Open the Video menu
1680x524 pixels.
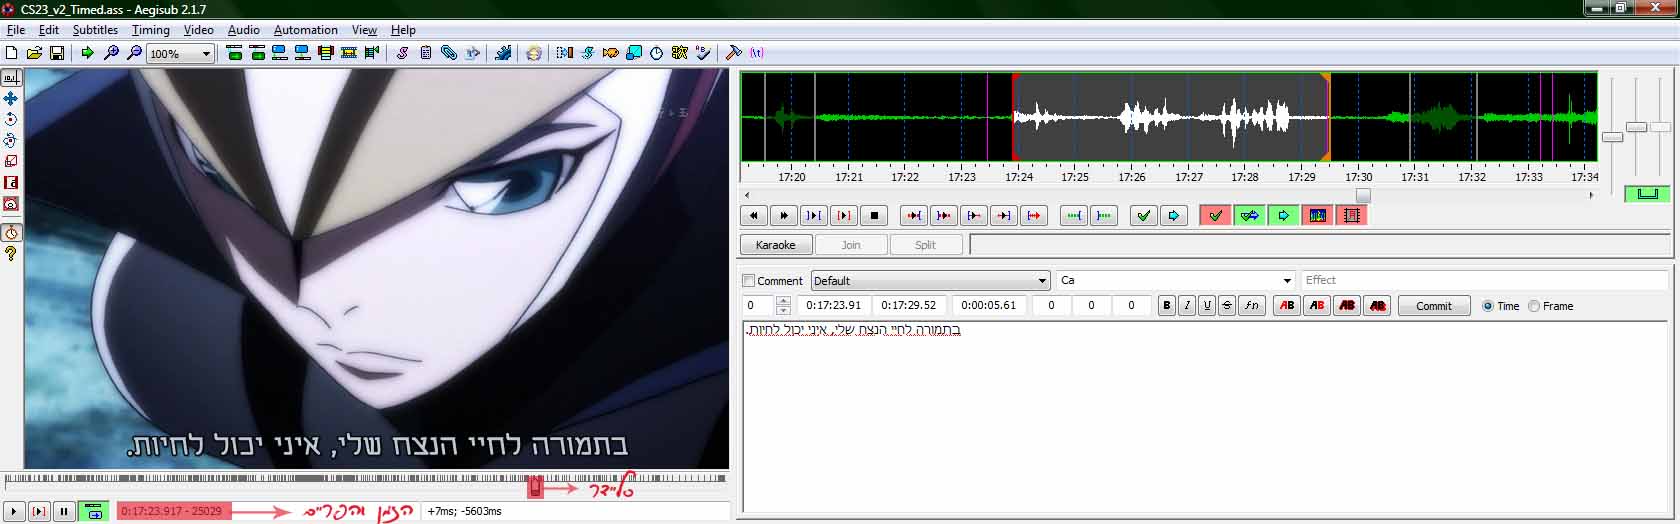198,30
